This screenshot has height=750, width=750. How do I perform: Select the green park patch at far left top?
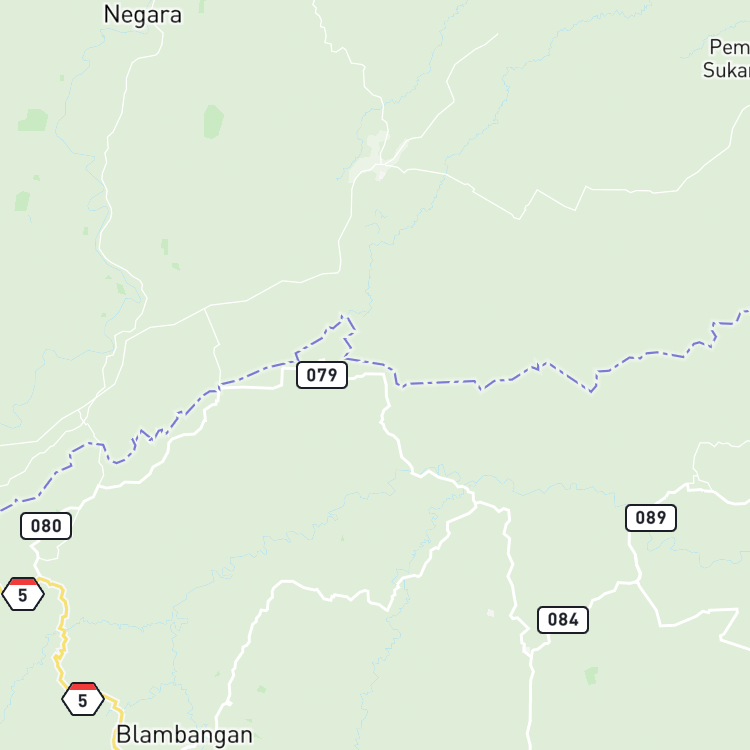(x=33, y=120)
